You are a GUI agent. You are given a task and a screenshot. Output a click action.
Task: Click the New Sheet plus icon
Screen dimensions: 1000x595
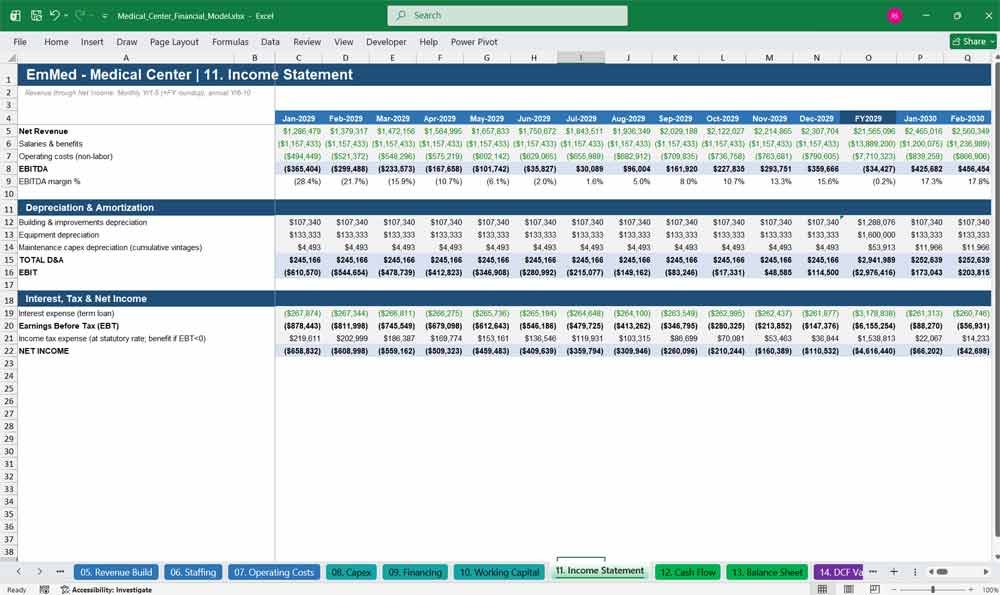pyautogui.click(x=893, y=571)
